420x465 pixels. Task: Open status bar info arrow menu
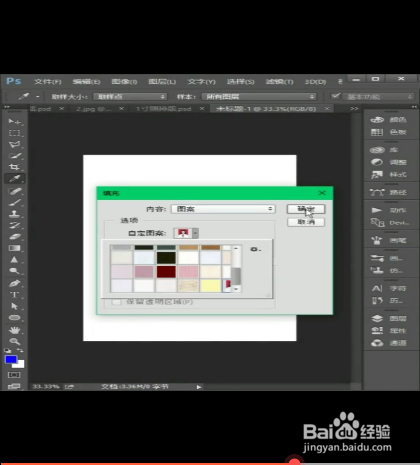199,387
